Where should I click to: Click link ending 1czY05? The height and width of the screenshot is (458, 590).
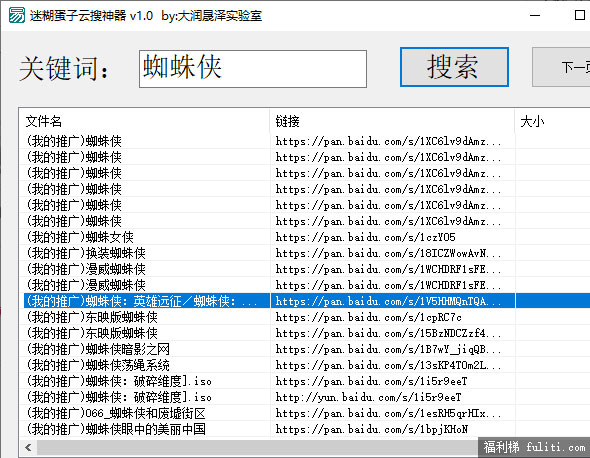point(365,237)
